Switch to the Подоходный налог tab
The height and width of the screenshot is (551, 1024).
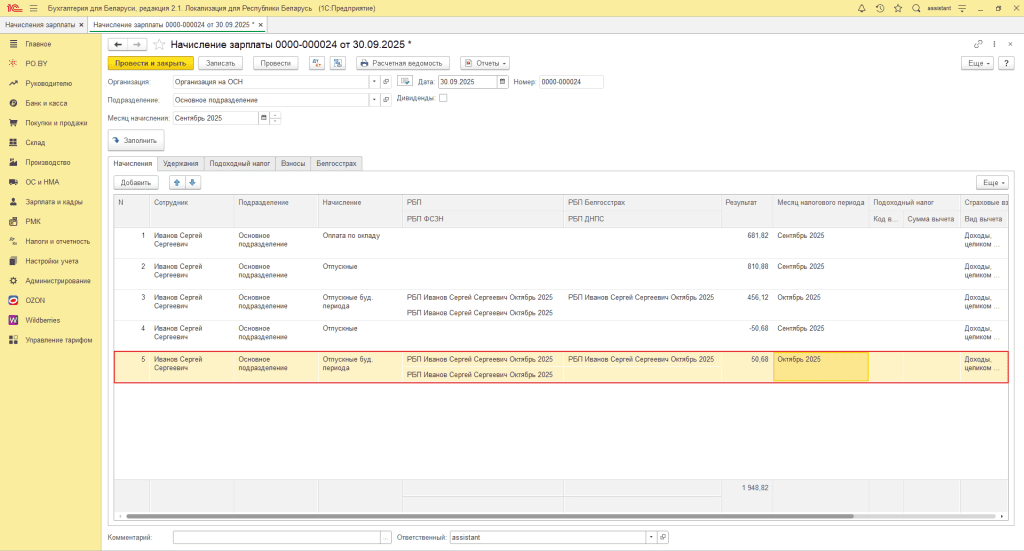[240, 163]
